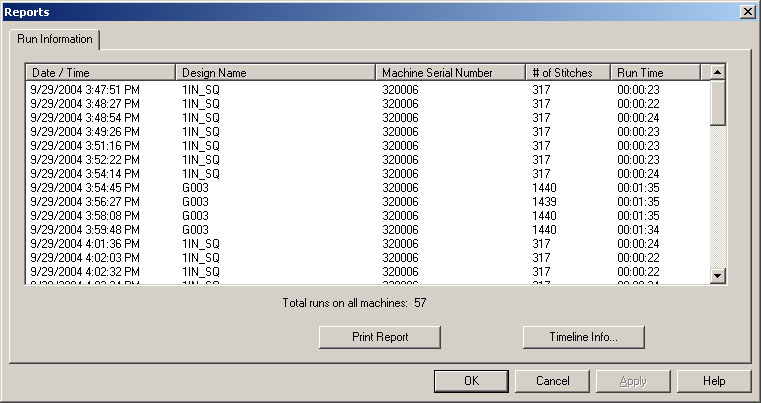Select the run at 9/29/2004 3:54:14 PM
The height and width of the screenshot is (403, 761).
pyautogui.click(x=367, y=174)
